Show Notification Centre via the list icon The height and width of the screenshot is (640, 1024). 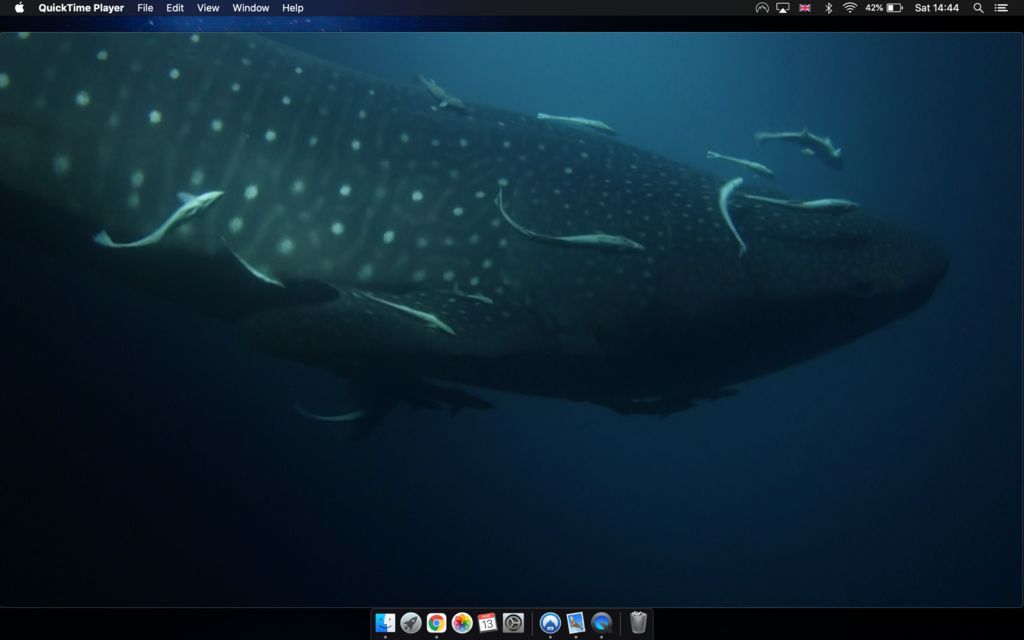click(1001, 8)
